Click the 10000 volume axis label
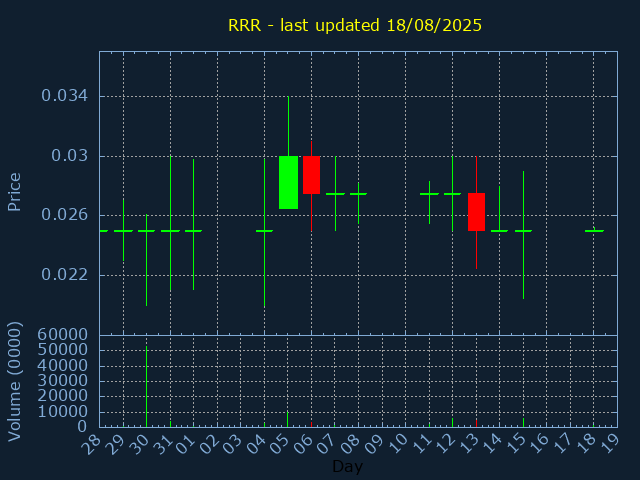 point(62,411)
